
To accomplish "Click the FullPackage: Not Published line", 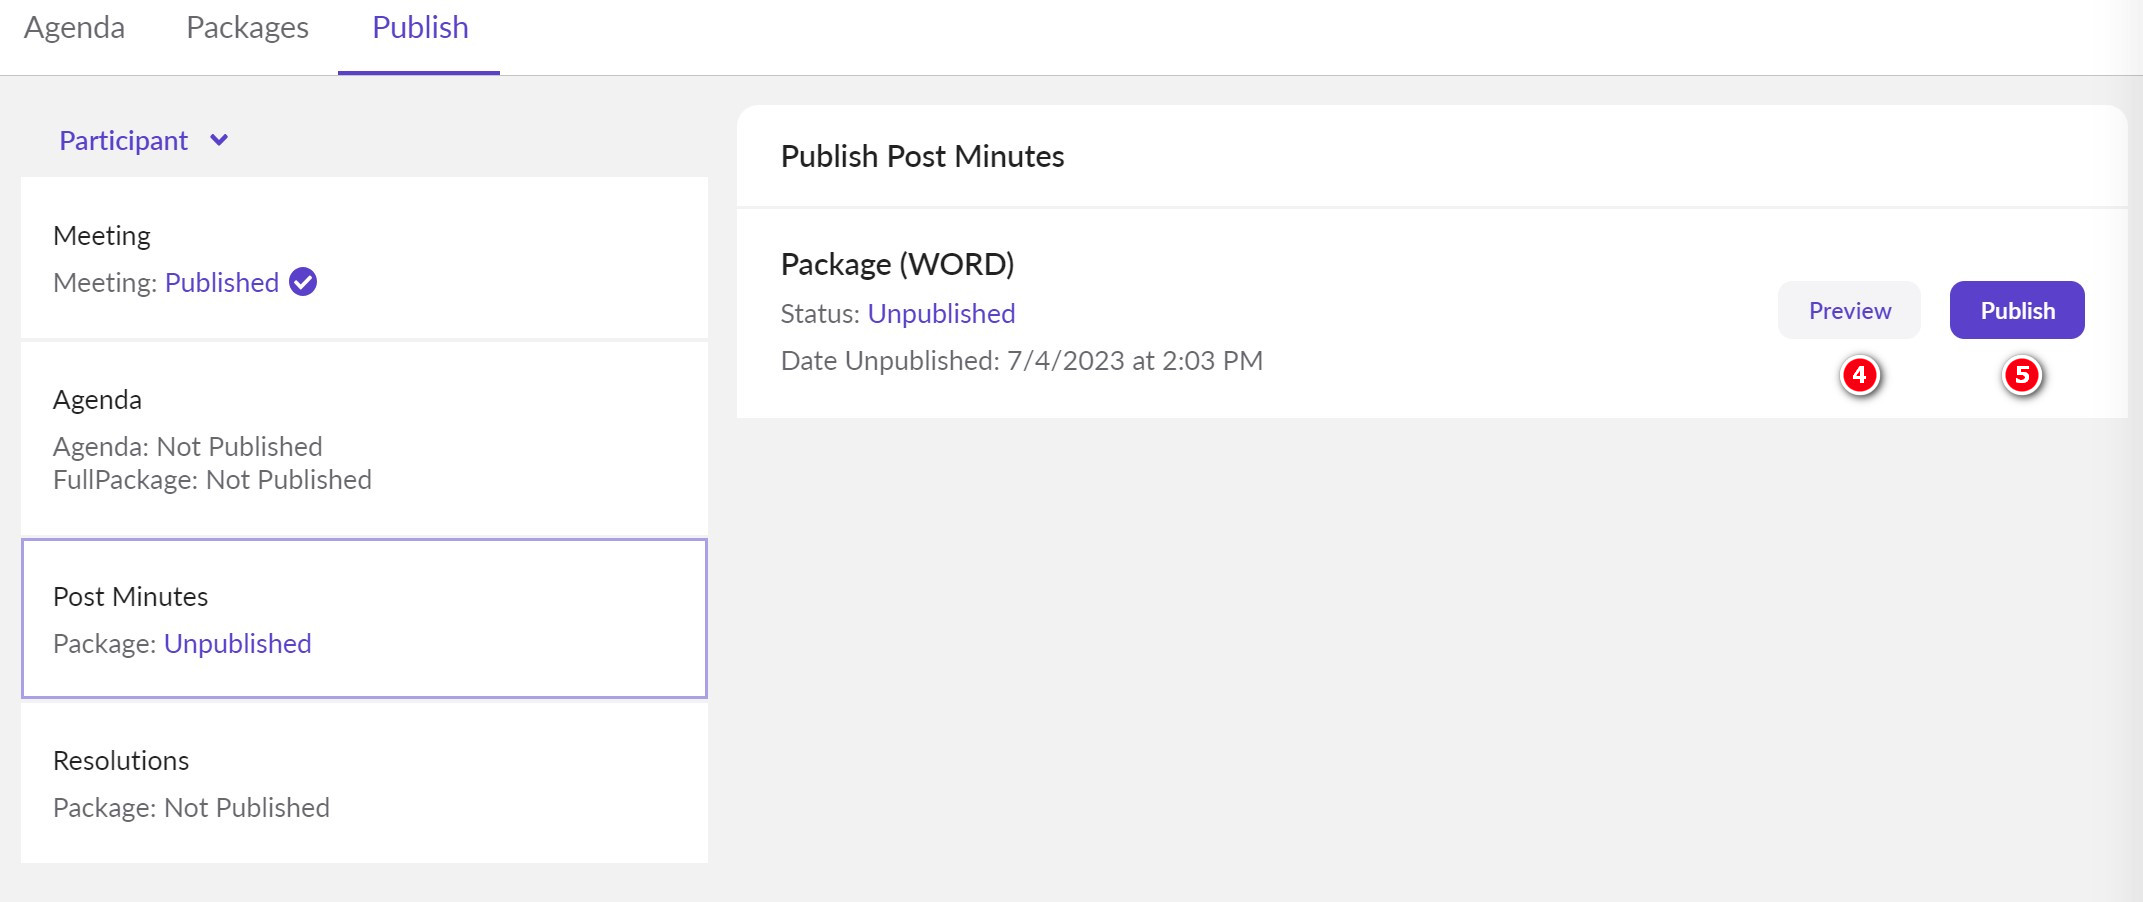I will [x=212, y=480].
